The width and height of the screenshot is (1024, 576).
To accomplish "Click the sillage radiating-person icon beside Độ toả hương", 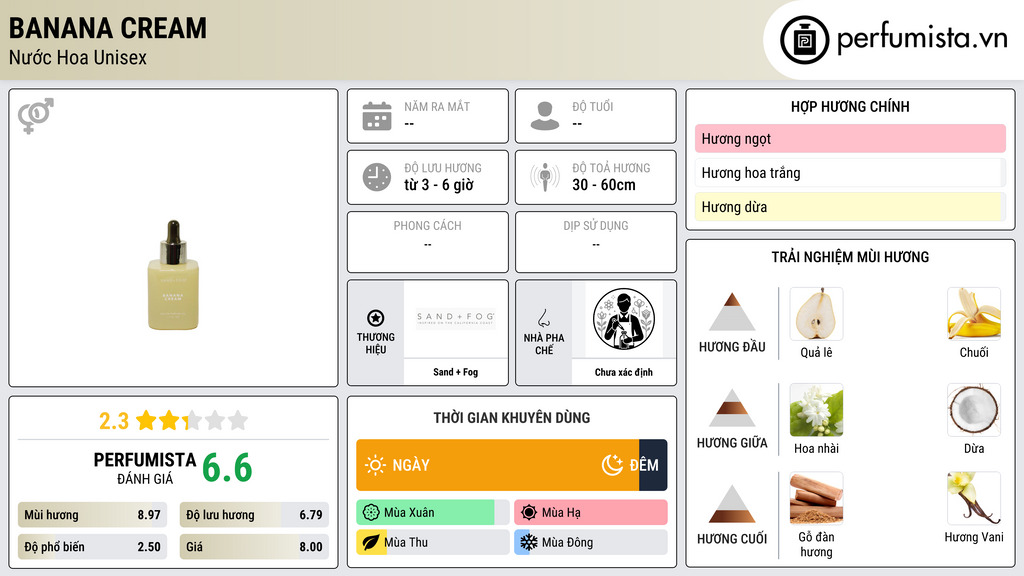I will 545,177.
